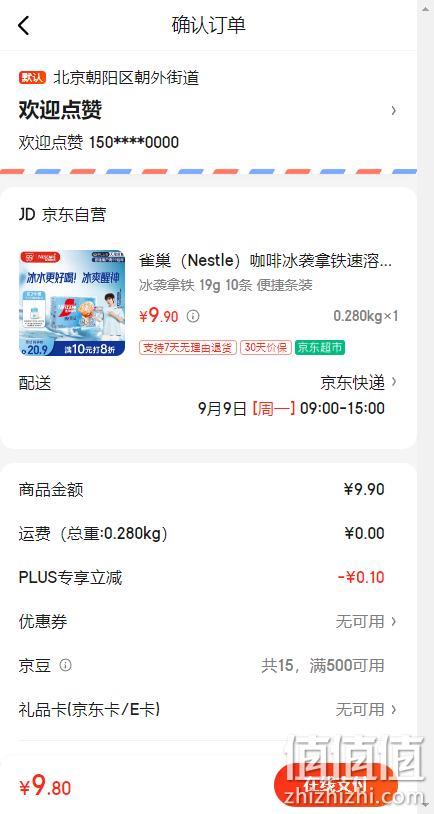The image size is (434, 814).
Task: Tap the 确认订单 page title
Action: [208, 25]
